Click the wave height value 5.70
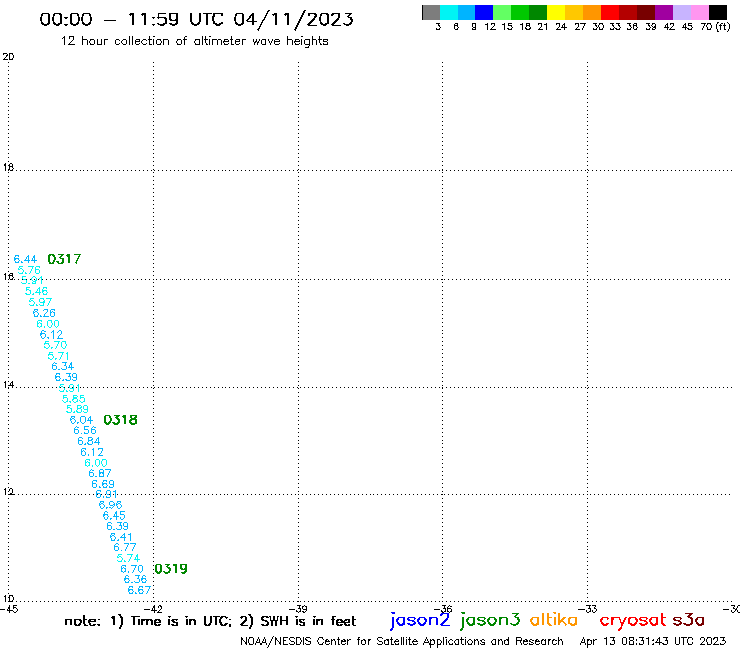The image size is (740, 650). click(55, 345)
